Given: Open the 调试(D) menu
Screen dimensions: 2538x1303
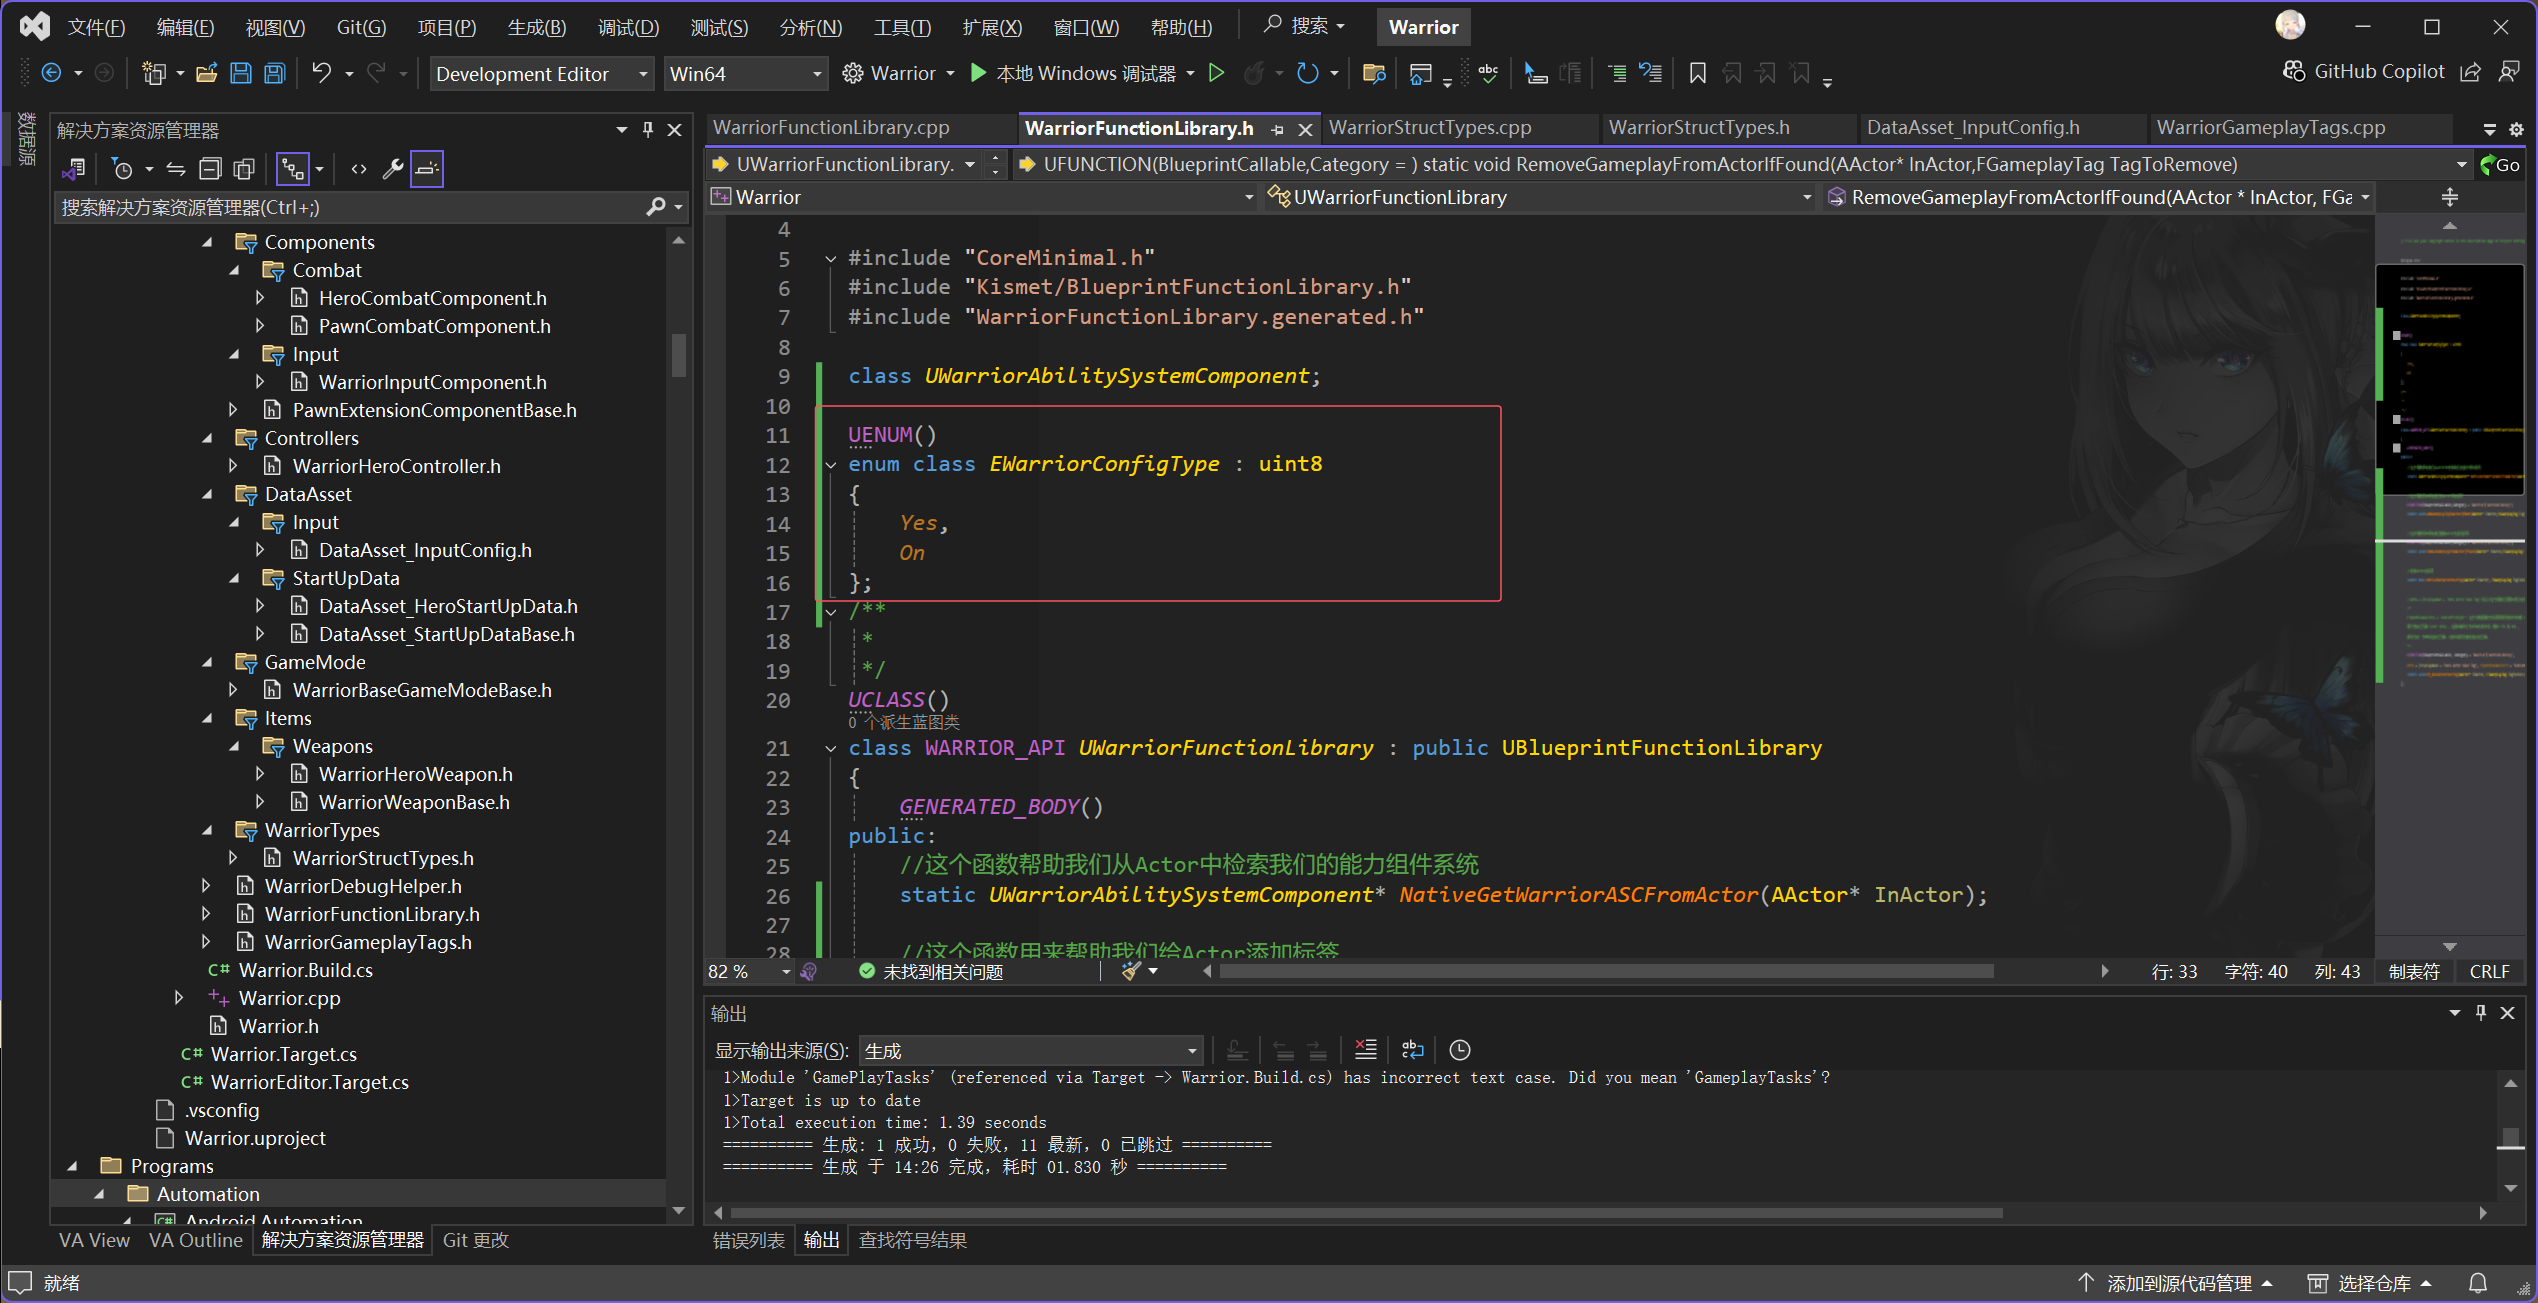Looking at the screenshot, I should click(x=628, y=27).
